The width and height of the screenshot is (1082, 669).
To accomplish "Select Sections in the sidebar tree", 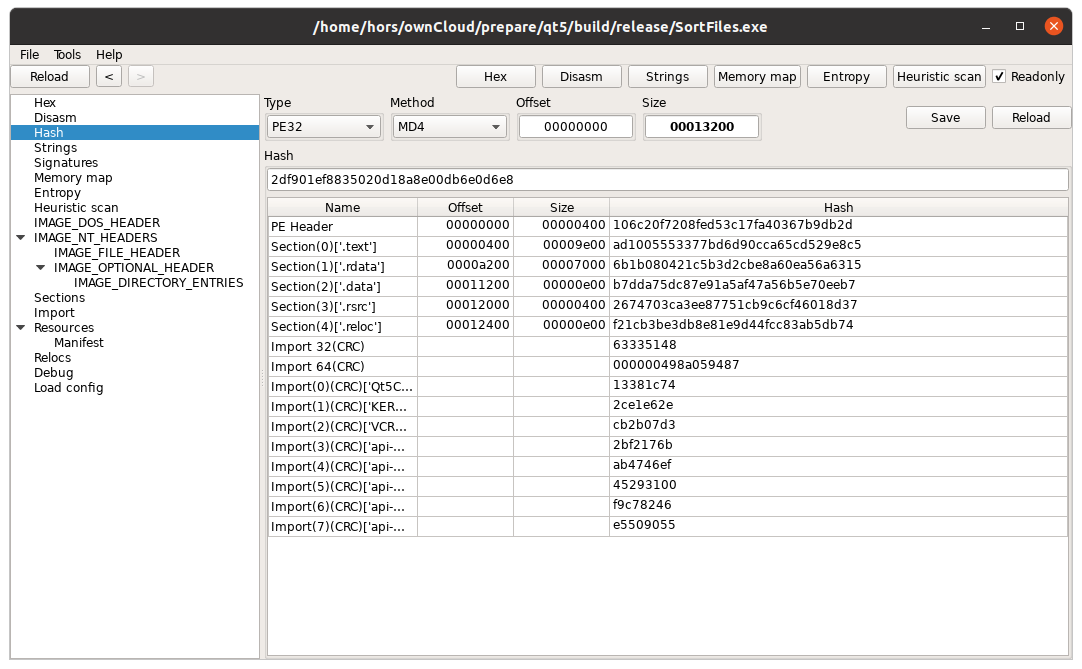I will click(59, 298).
